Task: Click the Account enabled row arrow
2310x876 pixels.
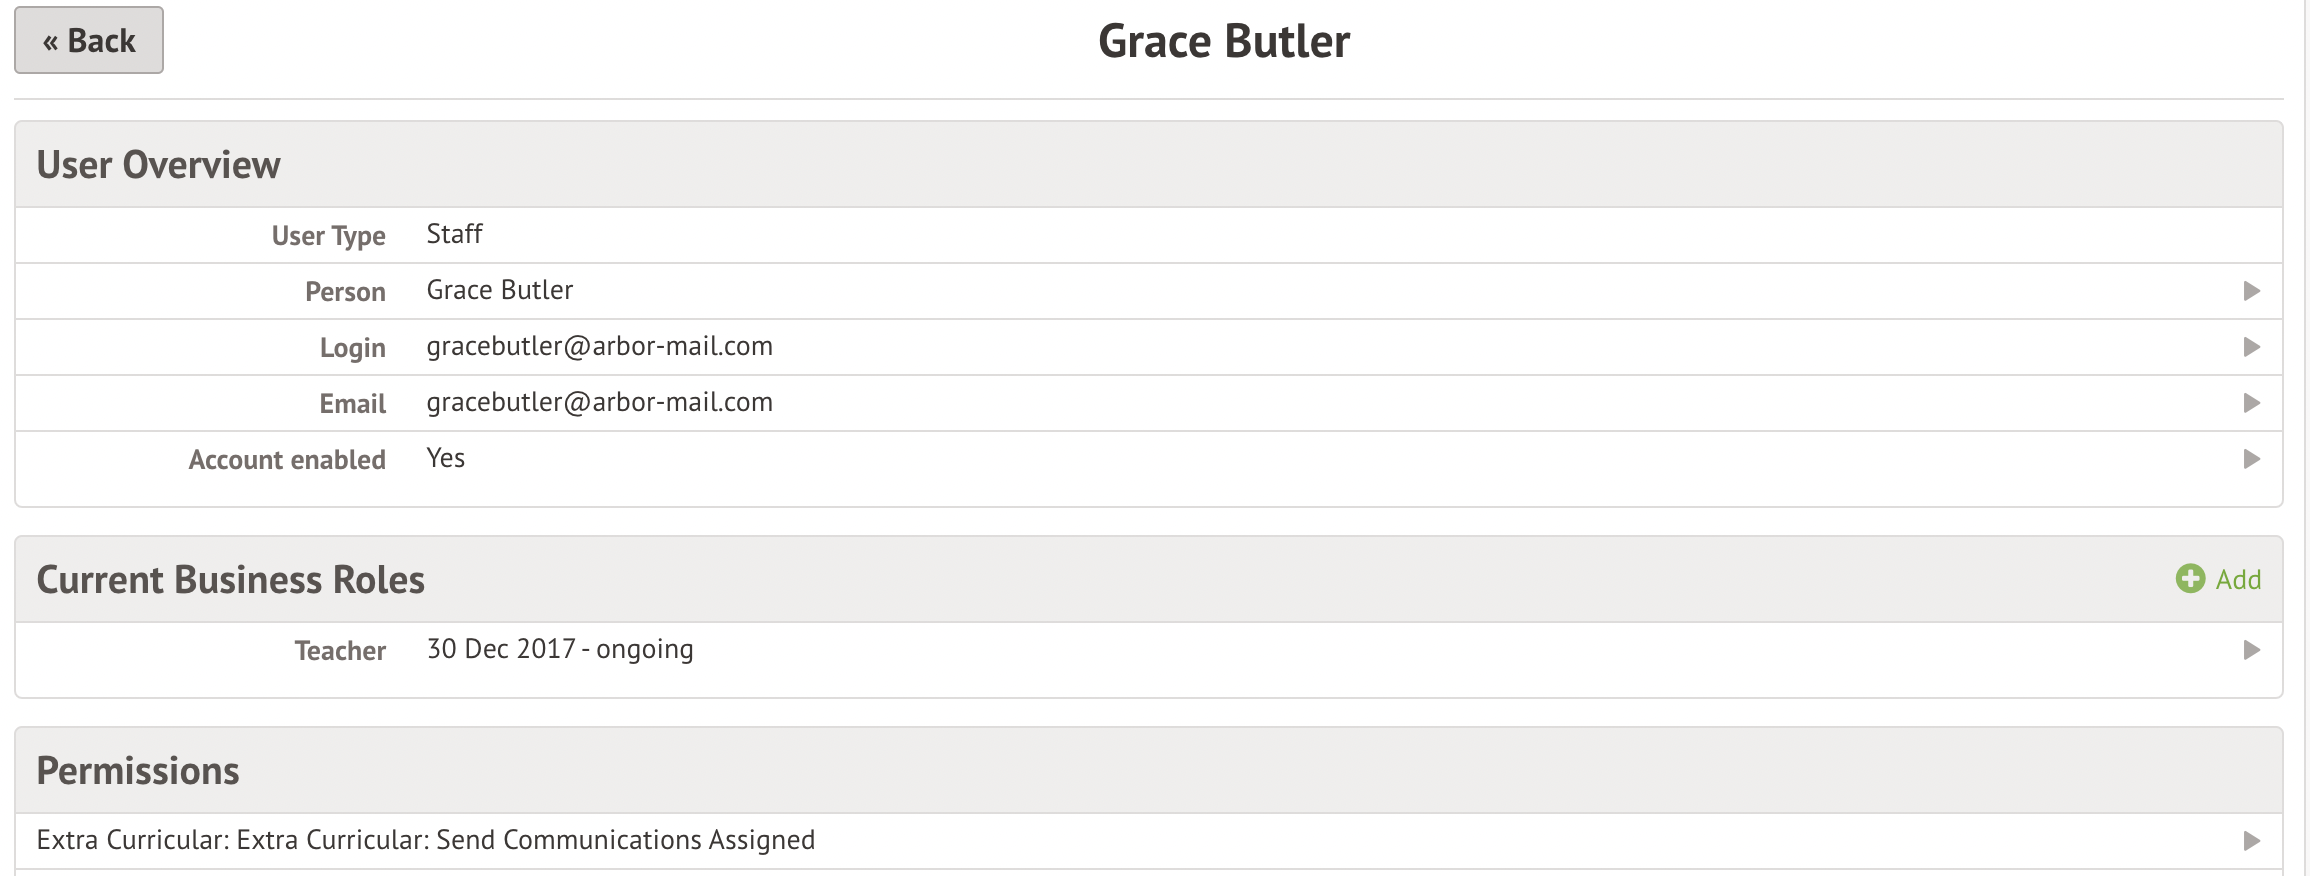Action: pyautogui.click(x=2252, y=459)
